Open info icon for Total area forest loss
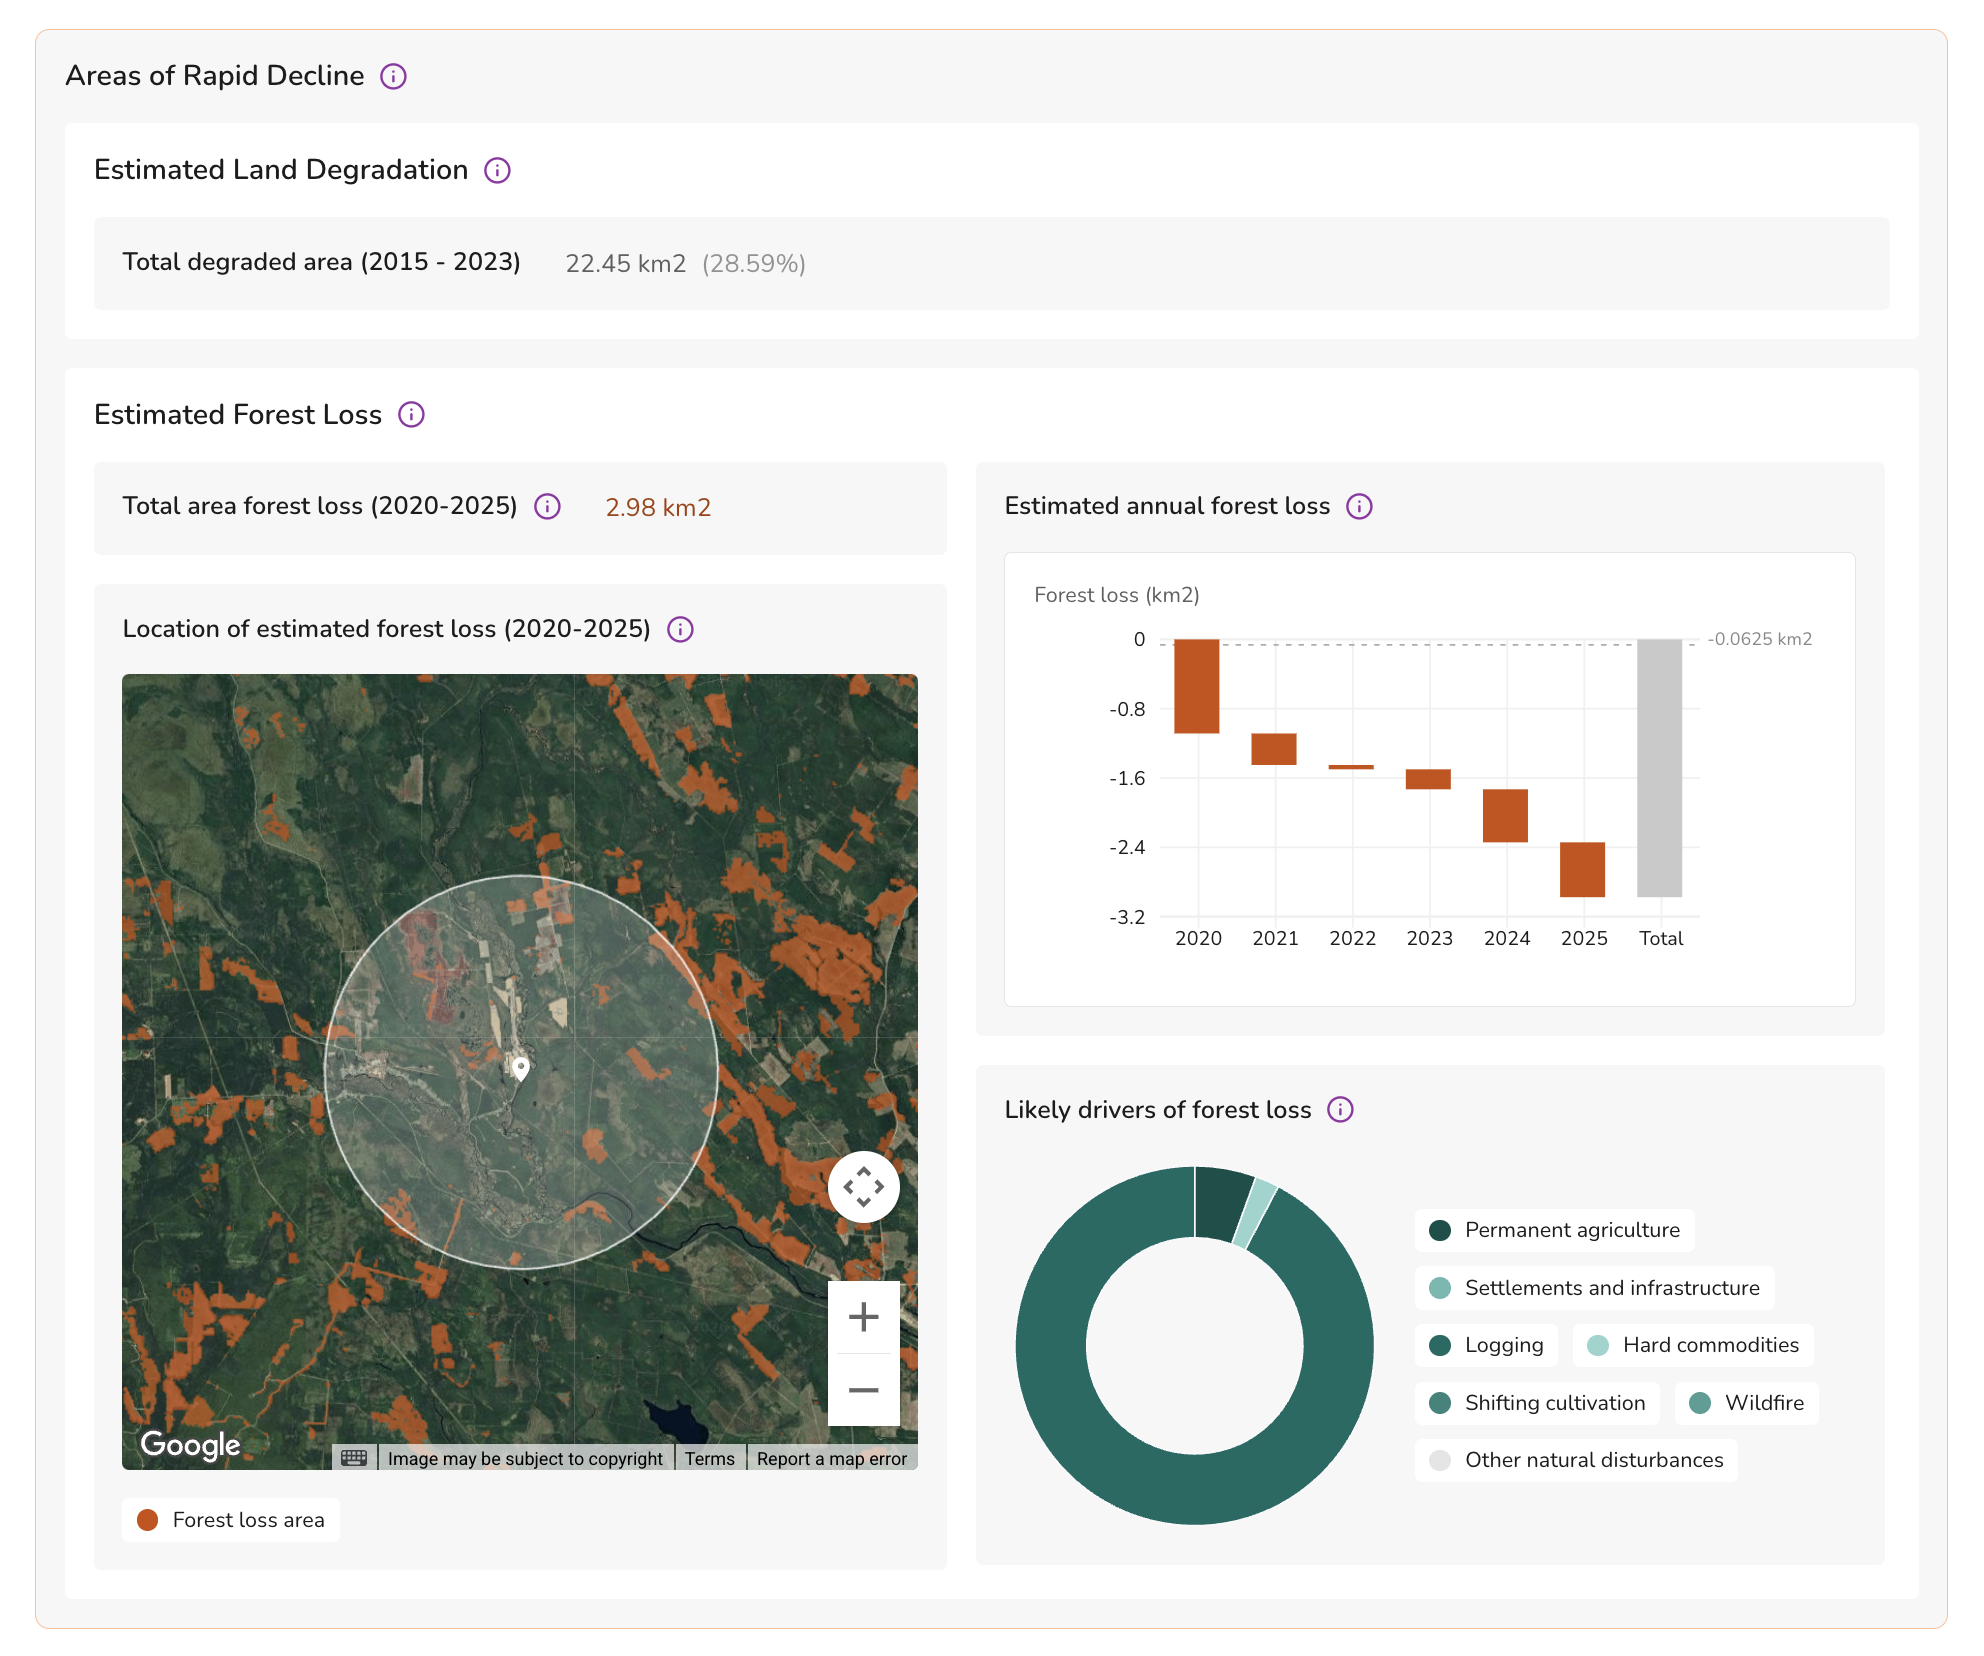1984x1656 pixels. click(x=547, y=507)
